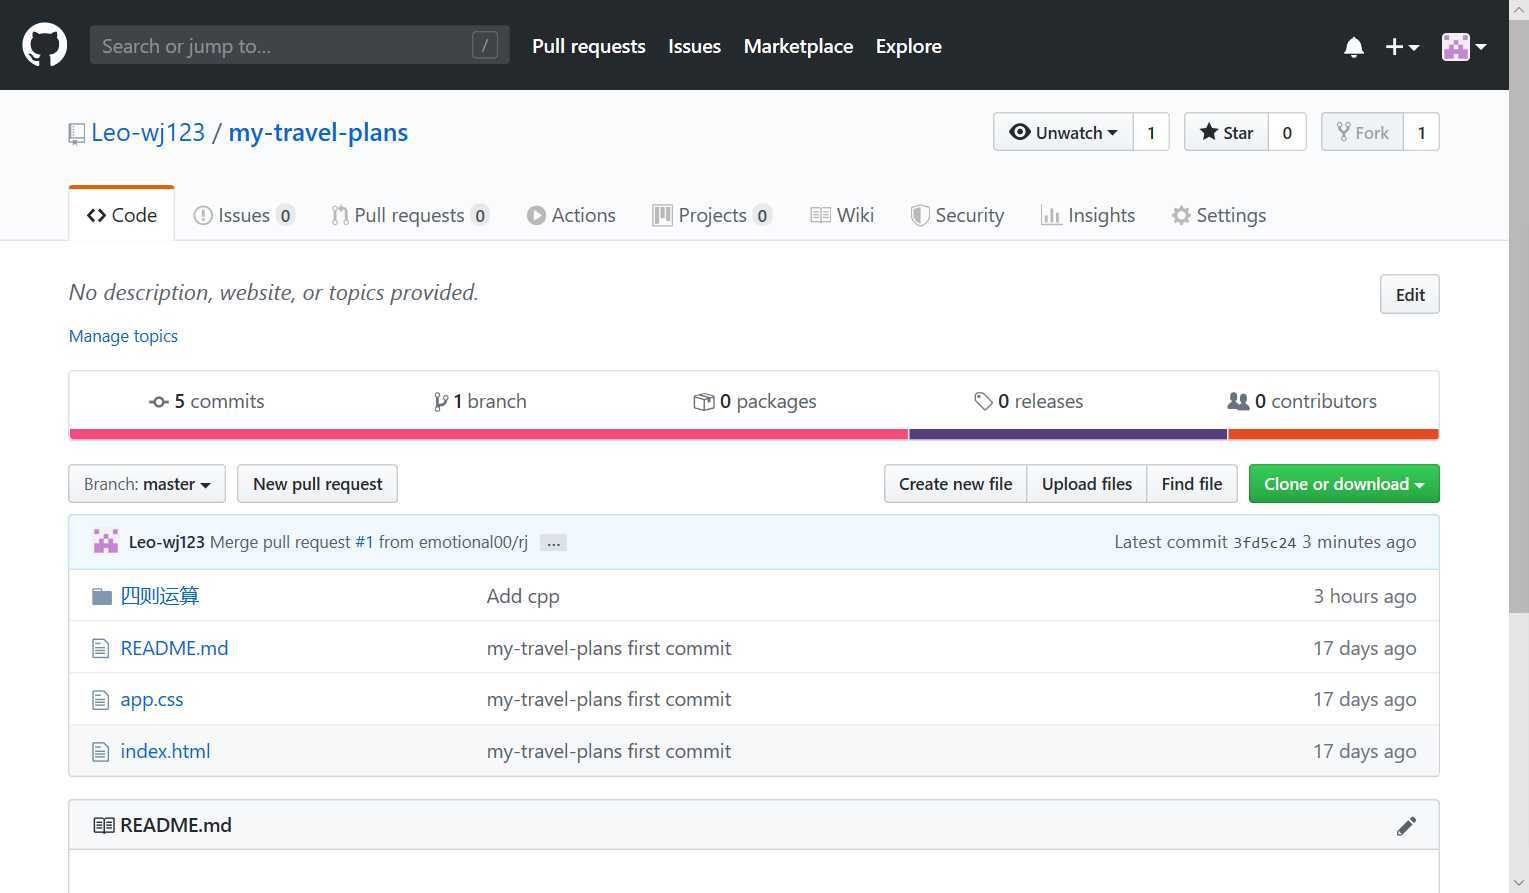This screenshot has height=893, width=1529.
Task: View the 5 commits history
Action: (x=207, y=401)
